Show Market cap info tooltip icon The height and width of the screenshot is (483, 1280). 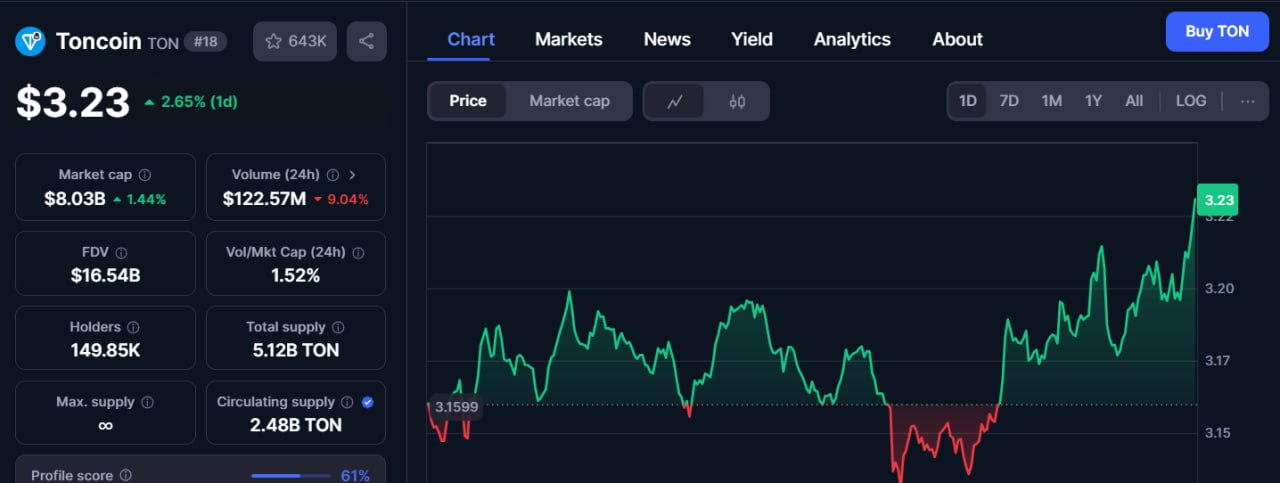(145, 175)
